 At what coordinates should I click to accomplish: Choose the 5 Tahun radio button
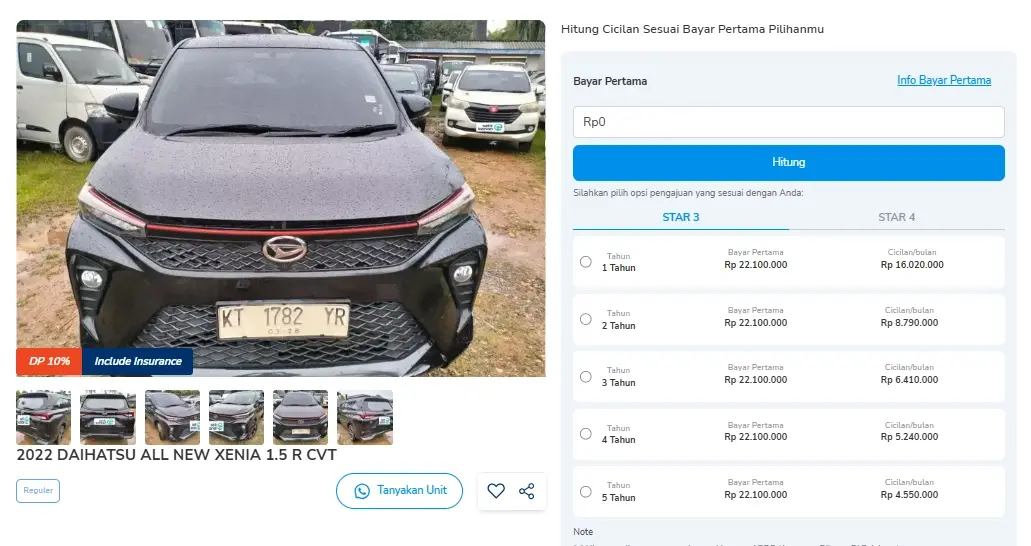[585, 492]
